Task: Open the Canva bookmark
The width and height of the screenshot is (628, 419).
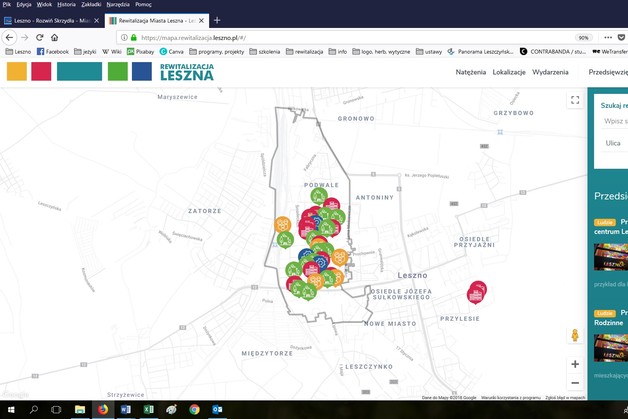Action: [x=171, y=52]
